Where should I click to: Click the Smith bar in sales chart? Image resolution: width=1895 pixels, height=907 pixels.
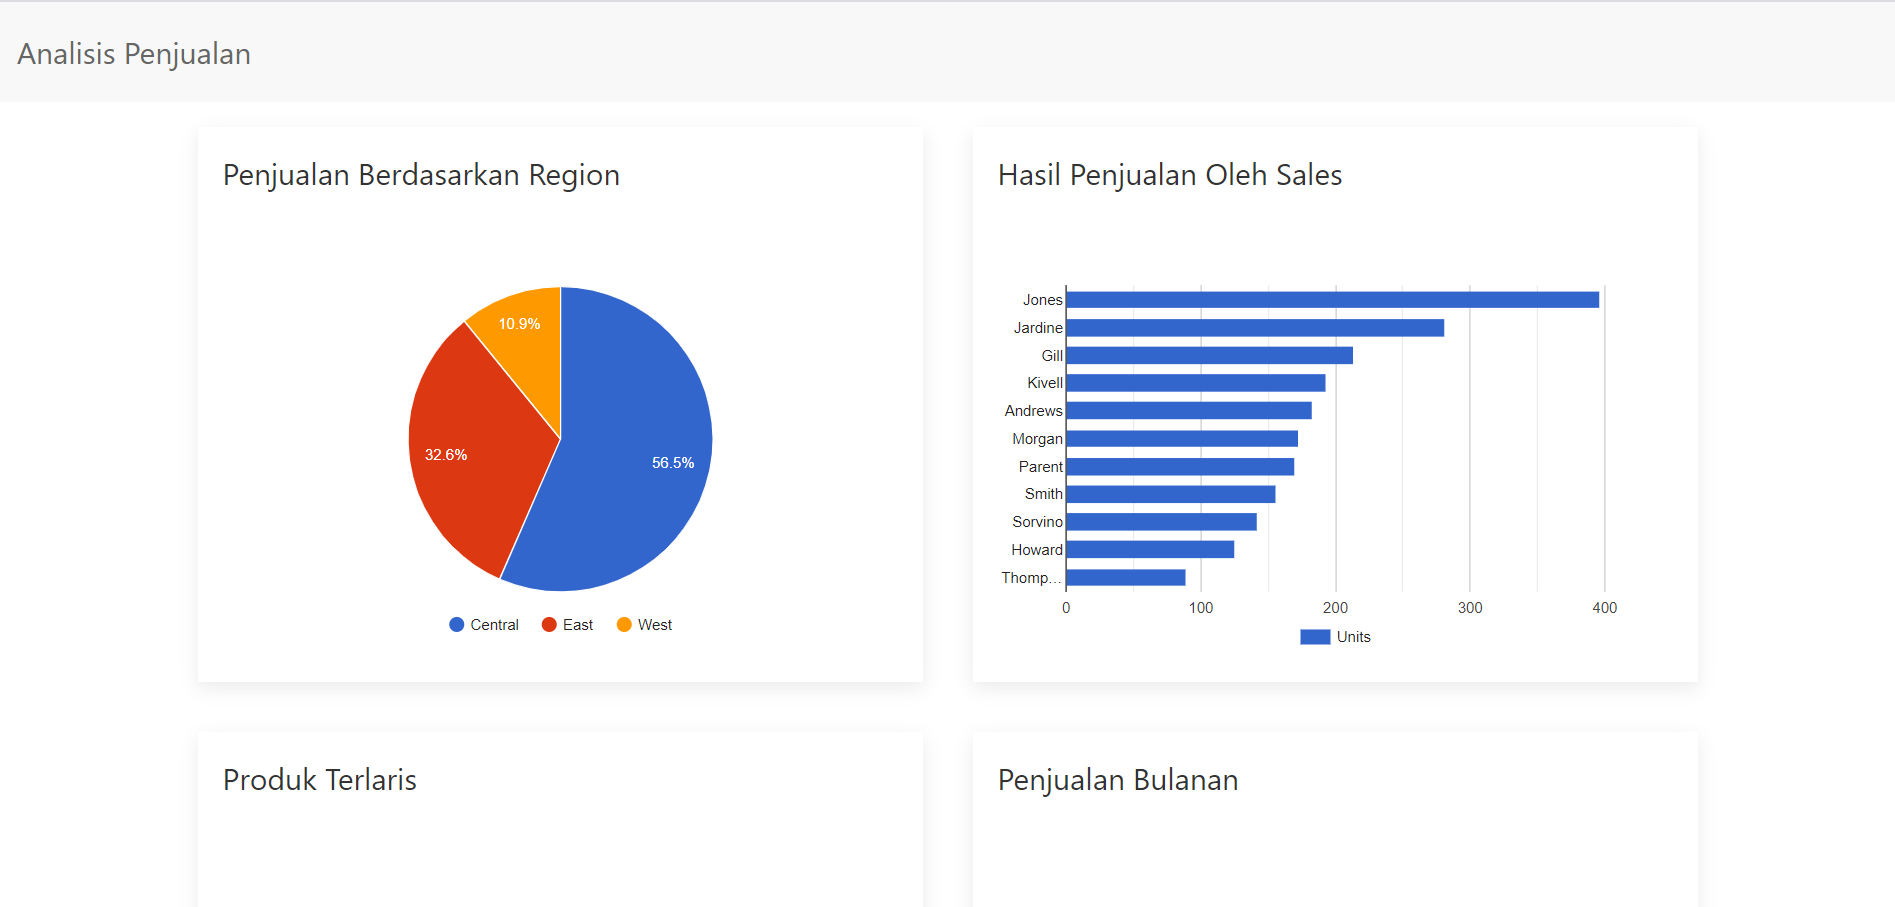1171,494
